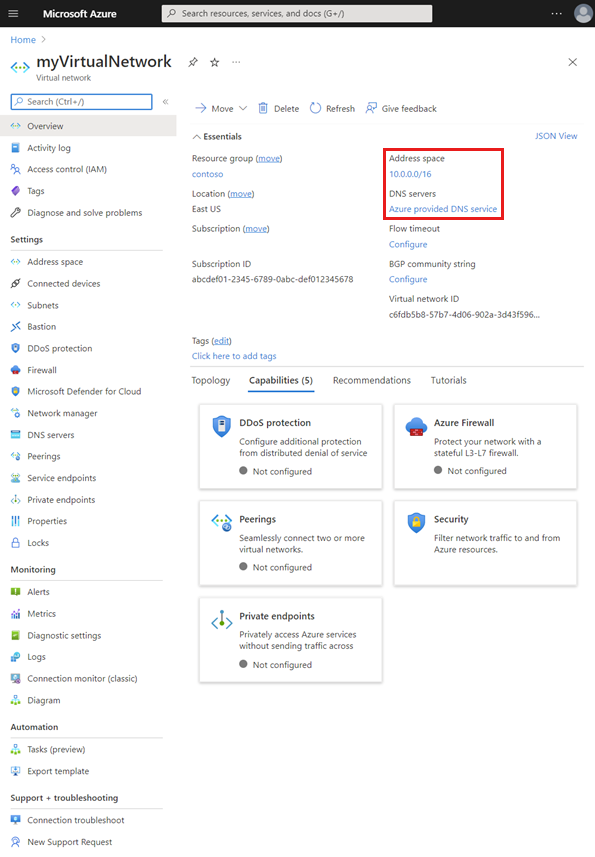Open the Bastion sidebar item
Viewport: 595px width, 857px height.
point(42,327)
